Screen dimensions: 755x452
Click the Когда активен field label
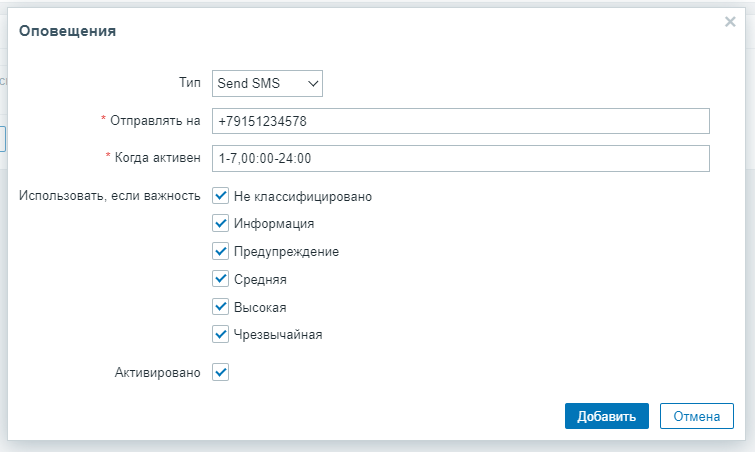[x=158, y=158]
